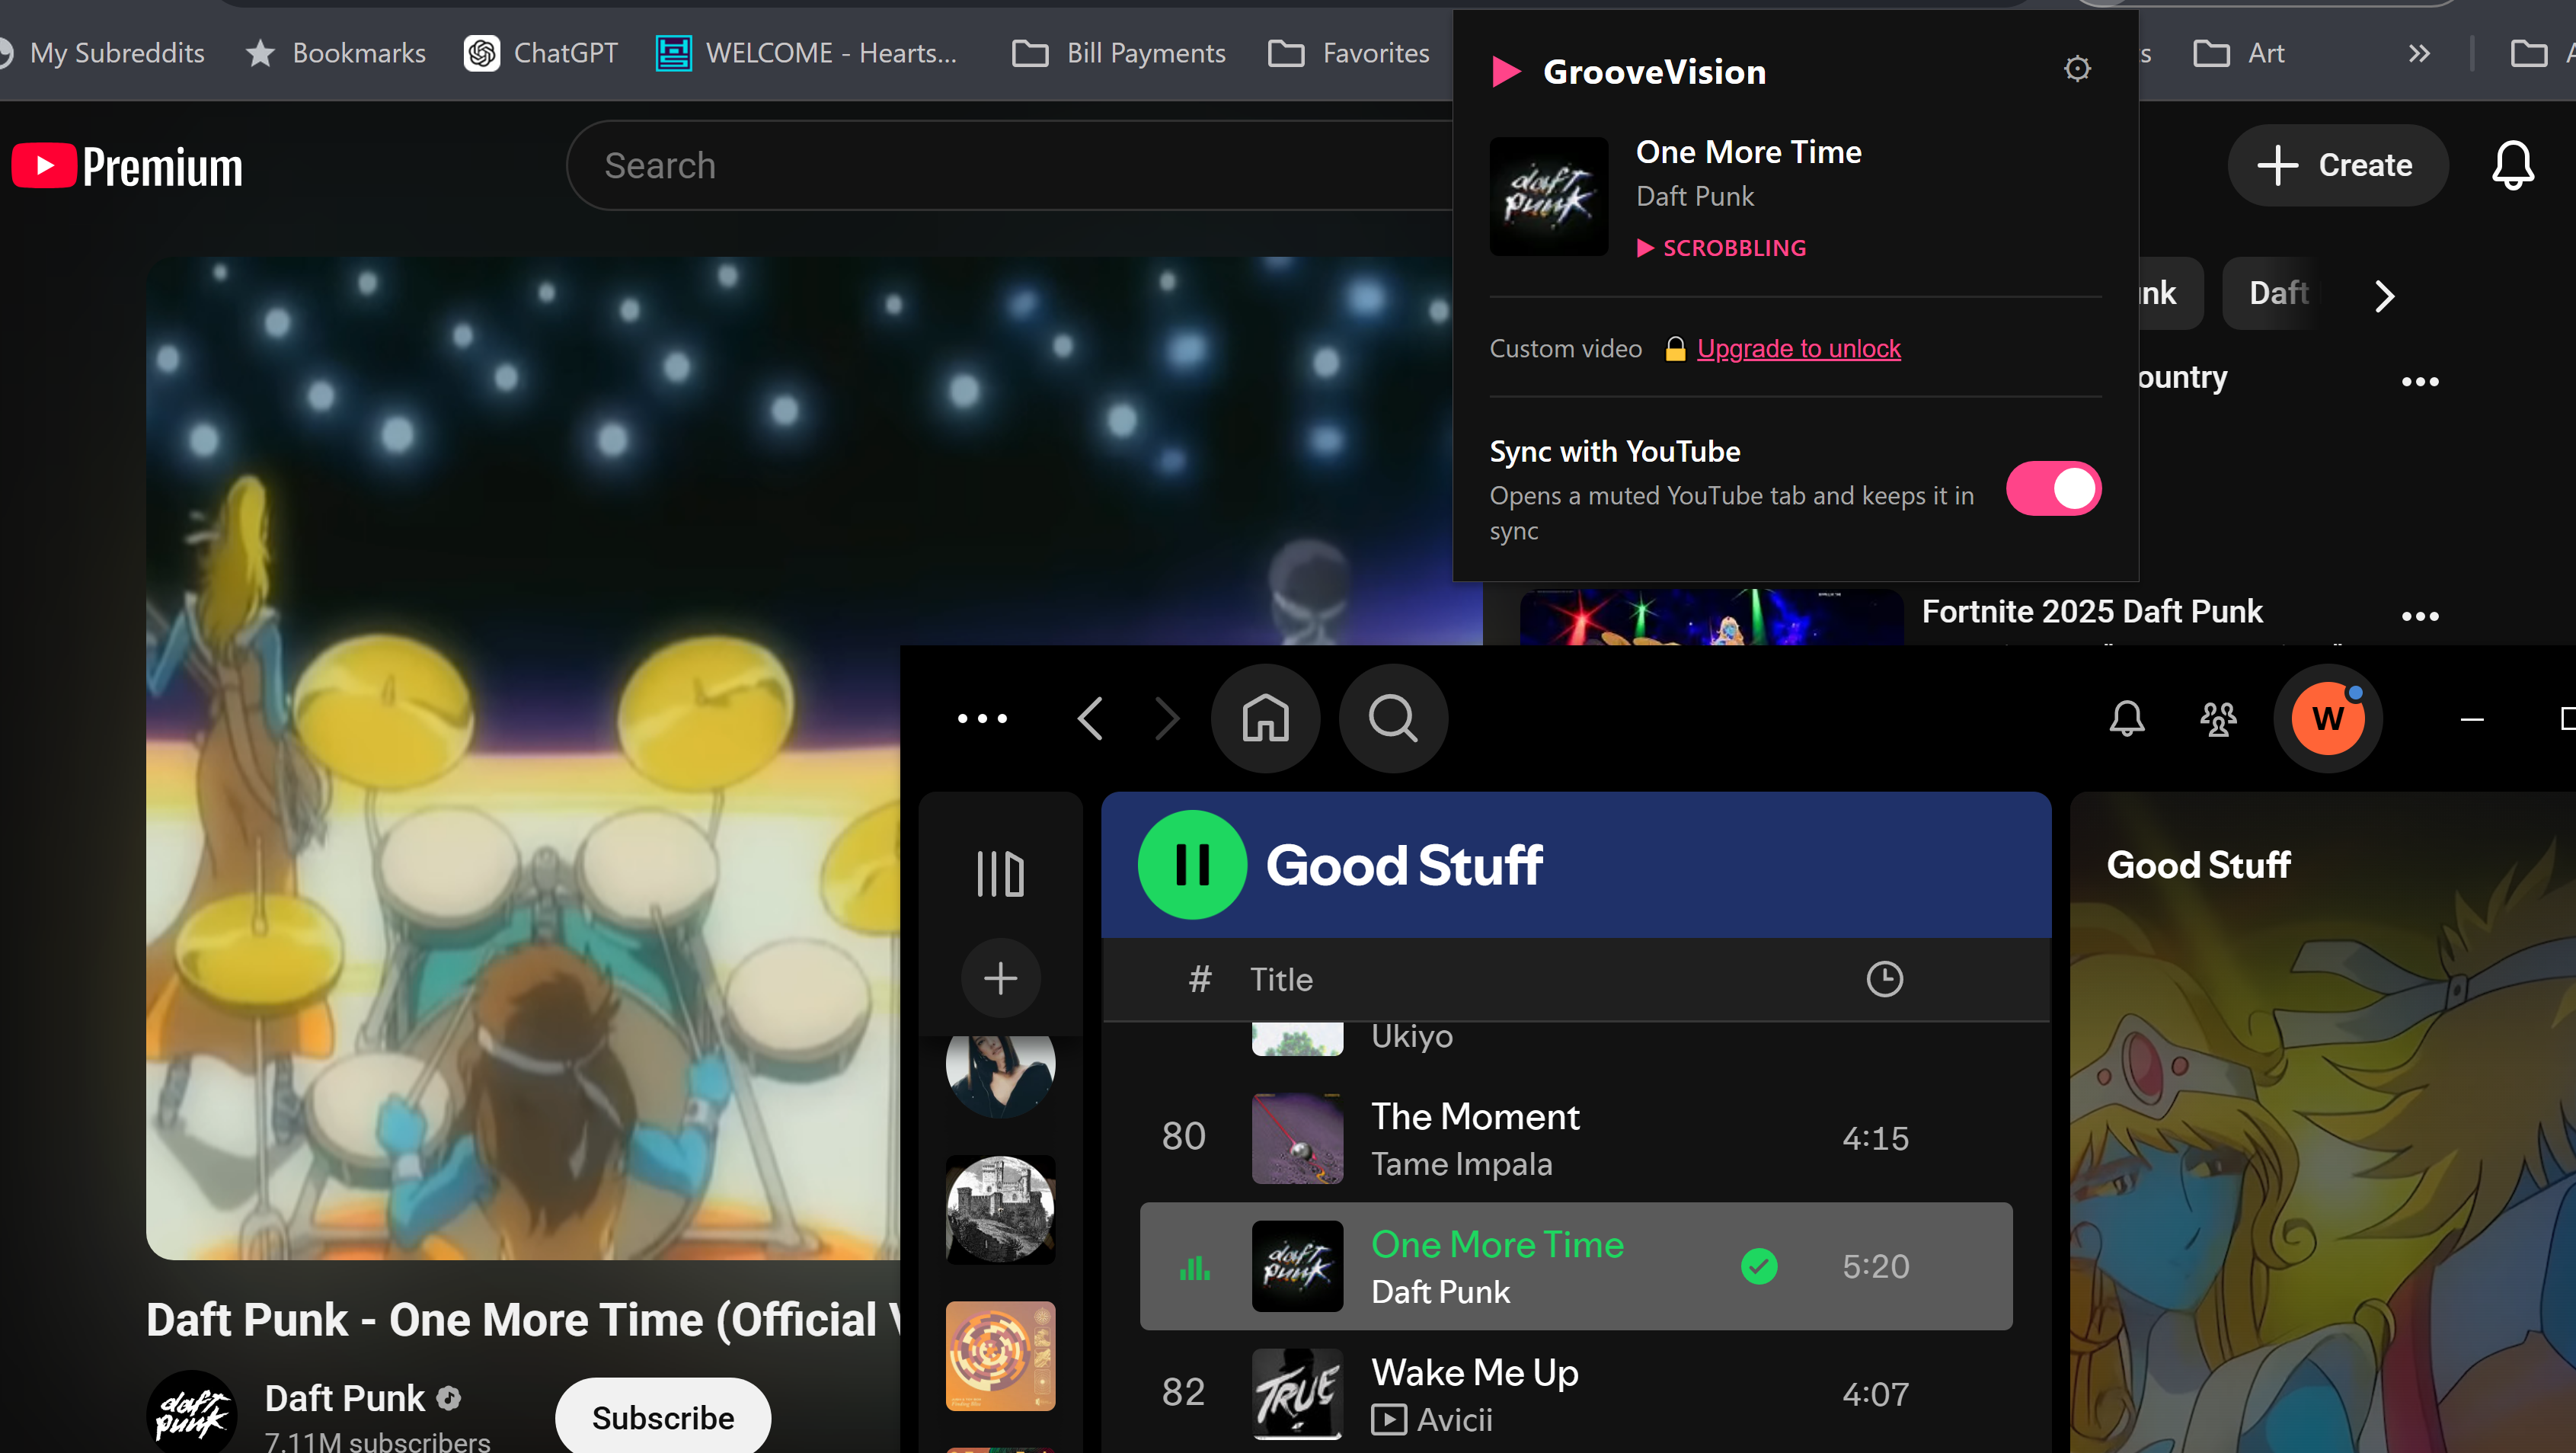
Task: Open Favorites bookmark folder
Action: pos(1349,53)
